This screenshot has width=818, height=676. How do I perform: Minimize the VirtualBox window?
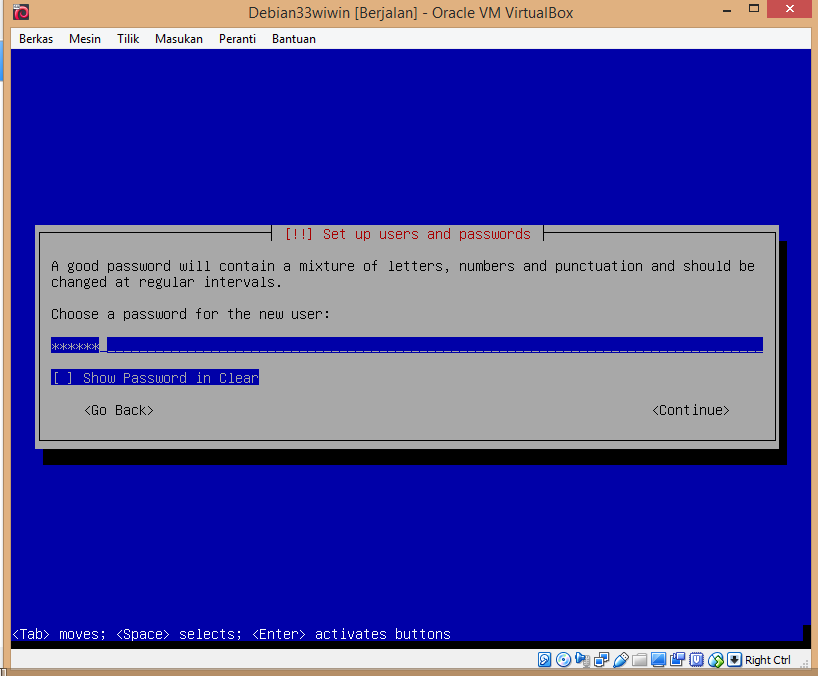[727, 10]
